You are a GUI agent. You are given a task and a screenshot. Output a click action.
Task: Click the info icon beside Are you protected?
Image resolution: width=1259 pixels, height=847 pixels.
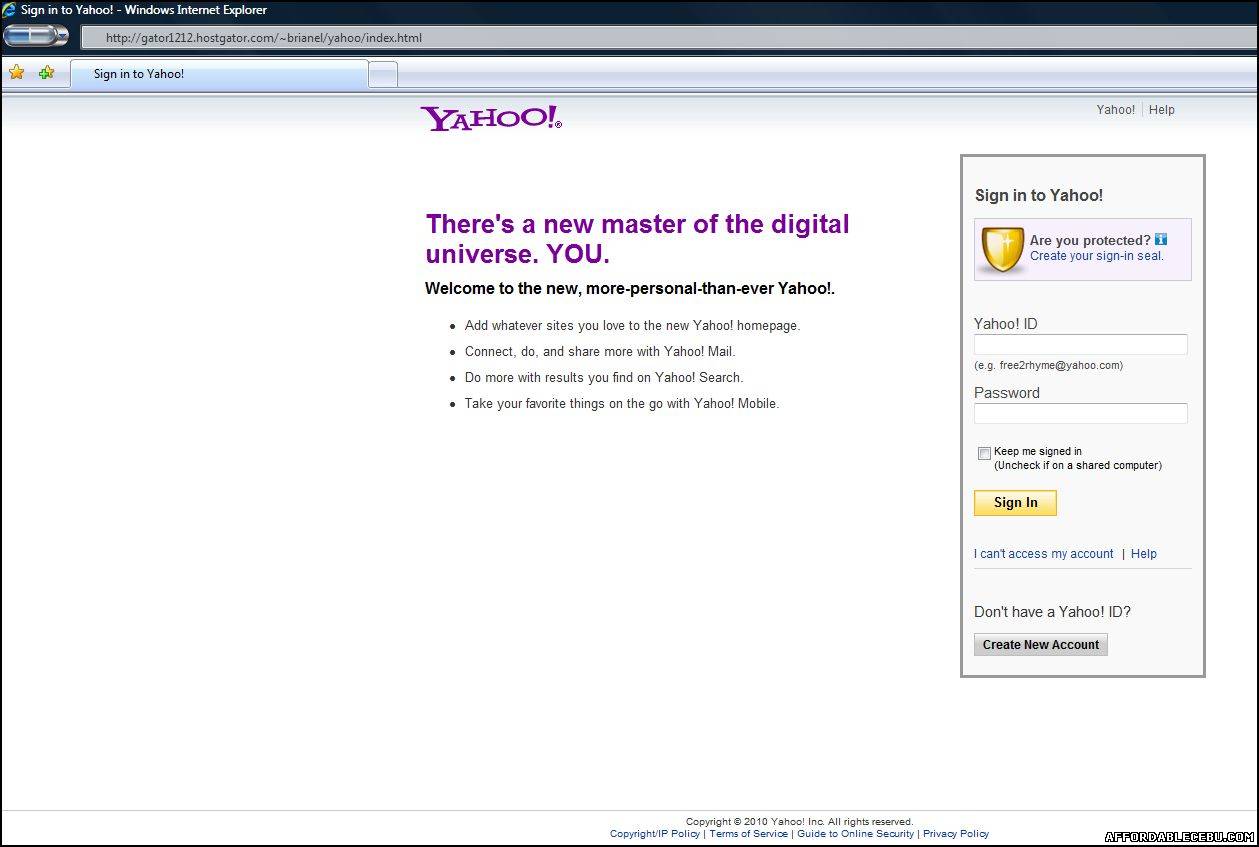tap(1161, 239)
